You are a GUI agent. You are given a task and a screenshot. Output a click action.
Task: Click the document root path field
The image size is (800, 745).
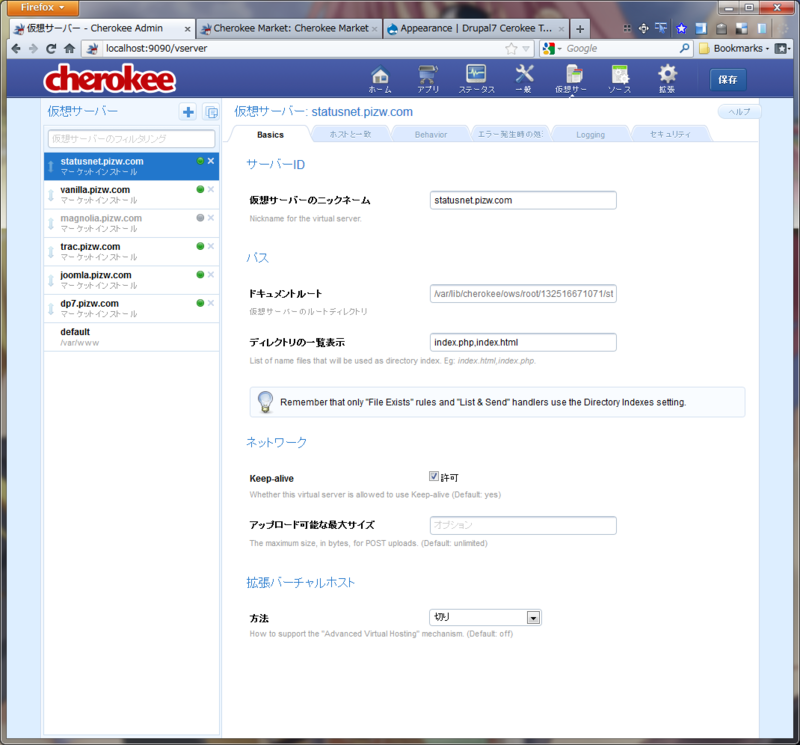pos(523,293)
